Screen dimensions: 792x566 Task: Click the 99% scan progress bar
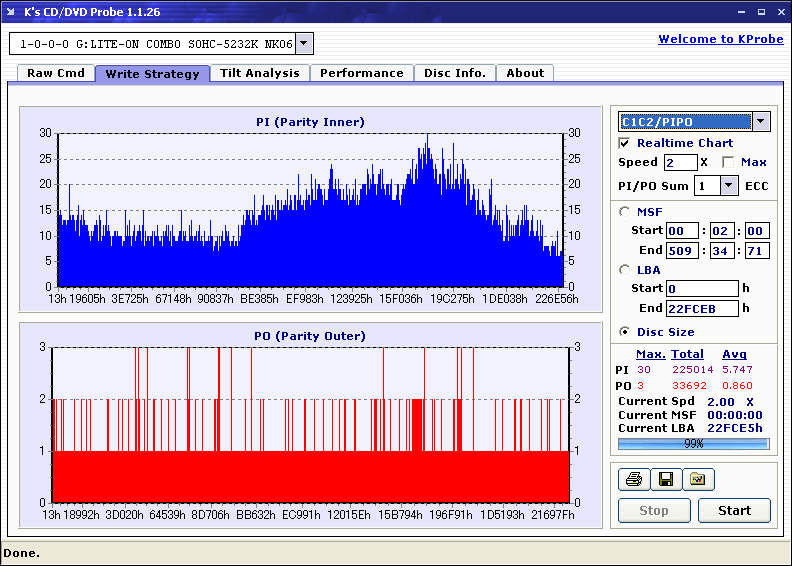[693, 443]
